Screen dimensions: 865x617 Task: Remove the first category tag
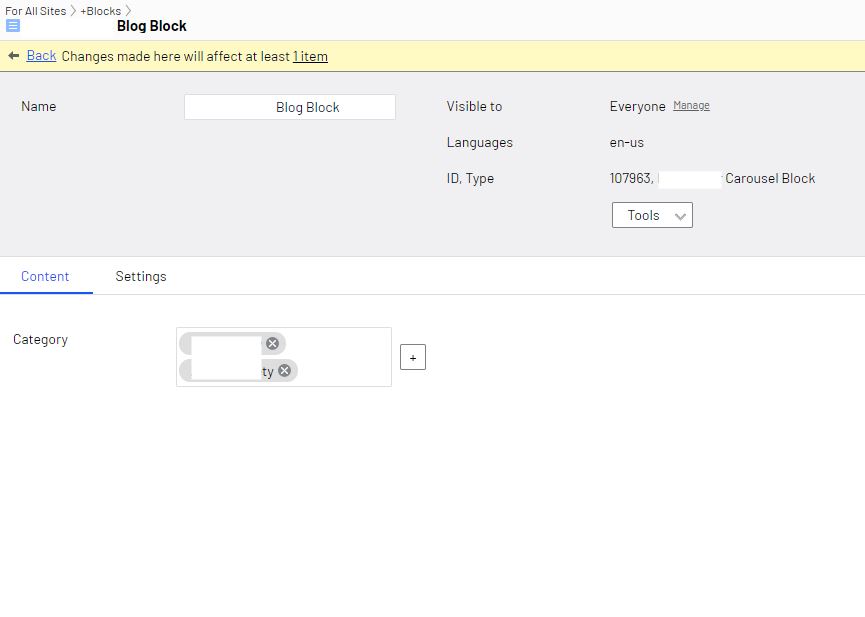point(272,343)
